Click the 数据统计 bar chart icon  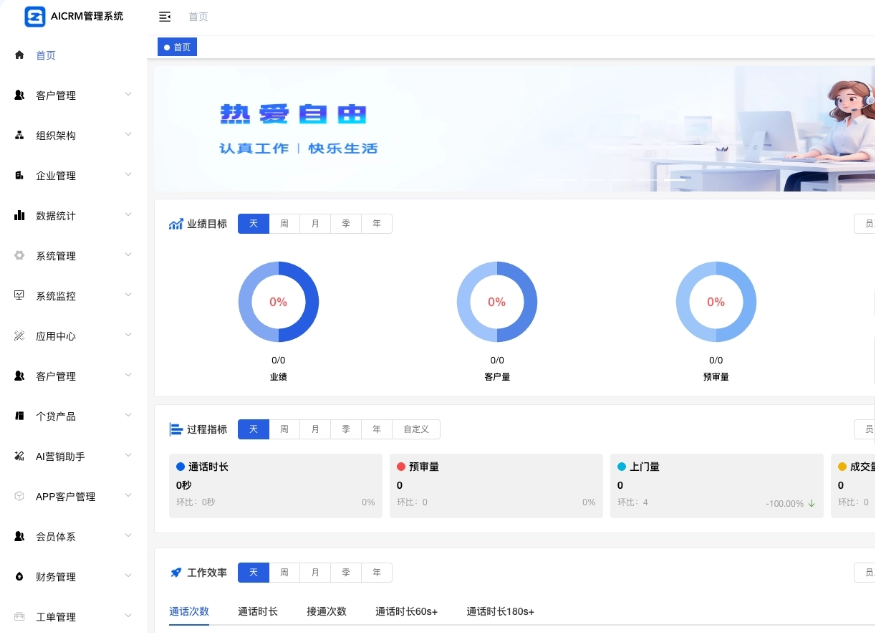tap(19, 215)
